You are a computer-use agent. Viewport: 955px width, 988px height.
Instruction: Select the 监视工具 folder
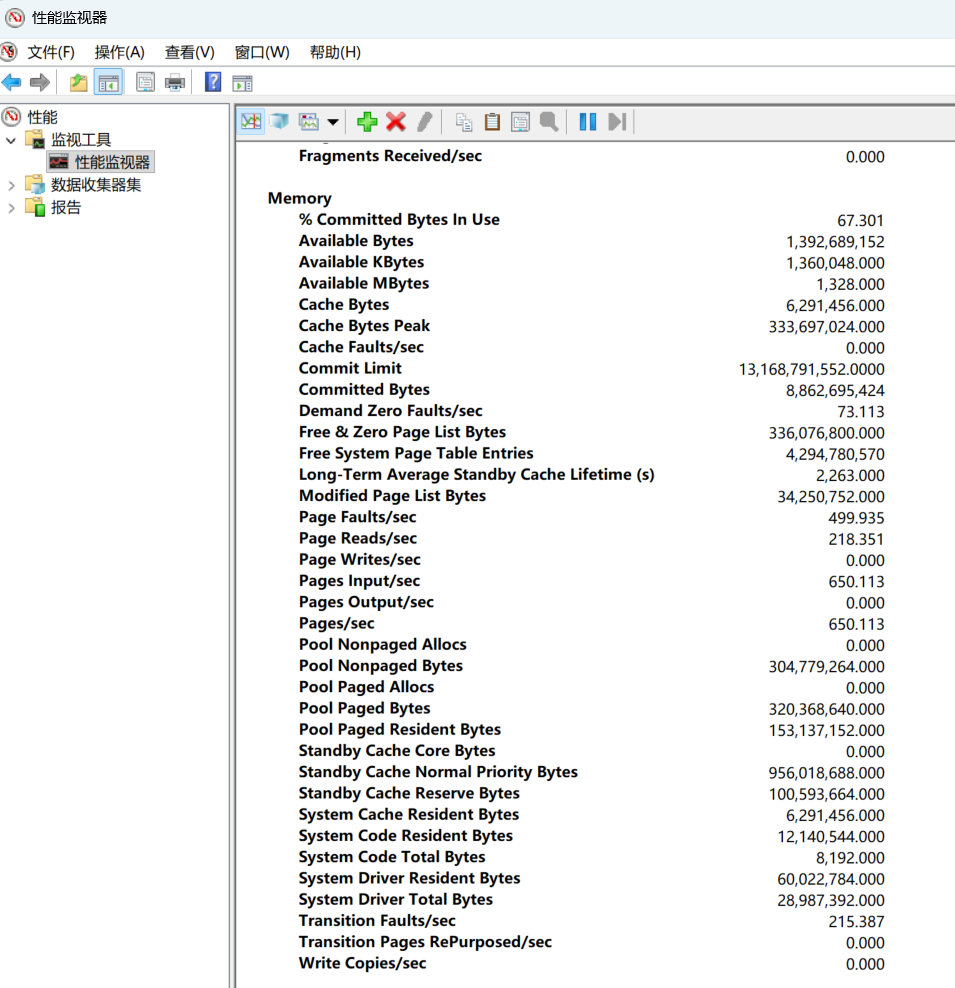point(81,139)
